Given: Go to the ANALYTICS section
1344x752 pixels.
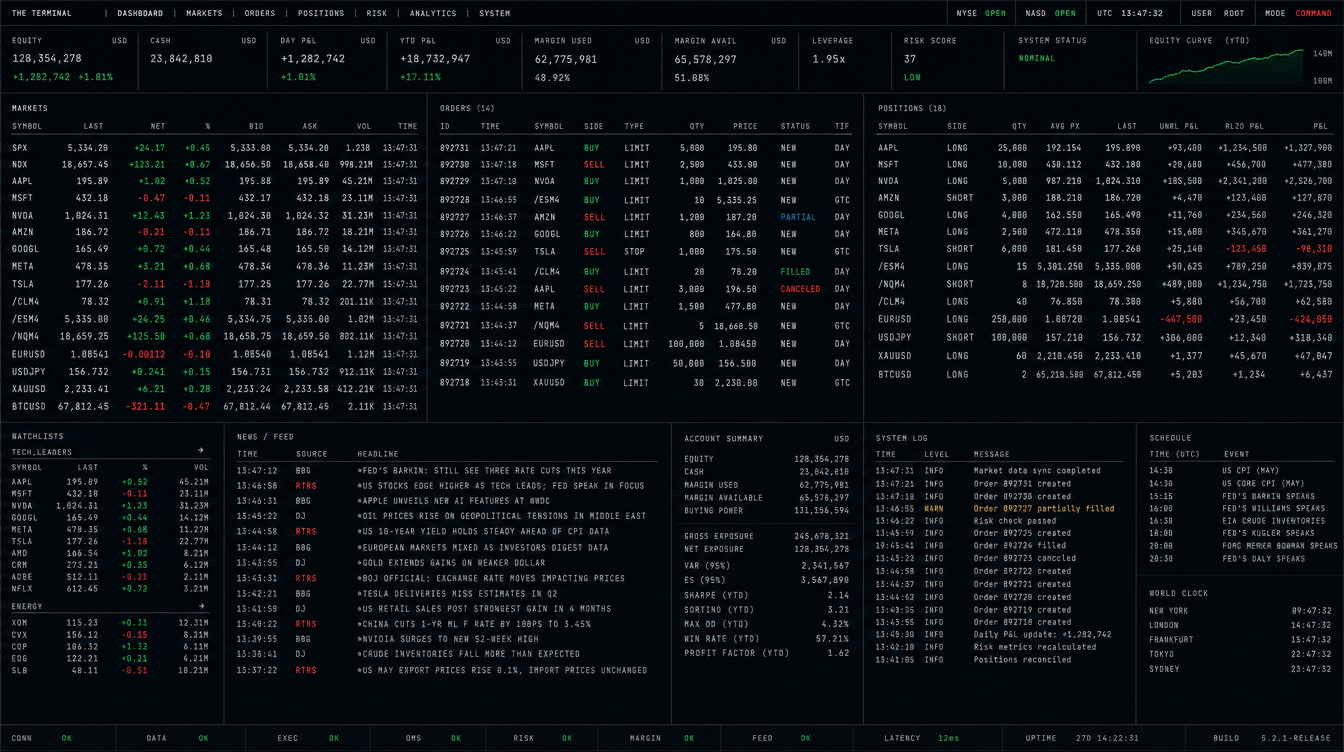Looking at the screenshot, I should [x=433, y=13].
